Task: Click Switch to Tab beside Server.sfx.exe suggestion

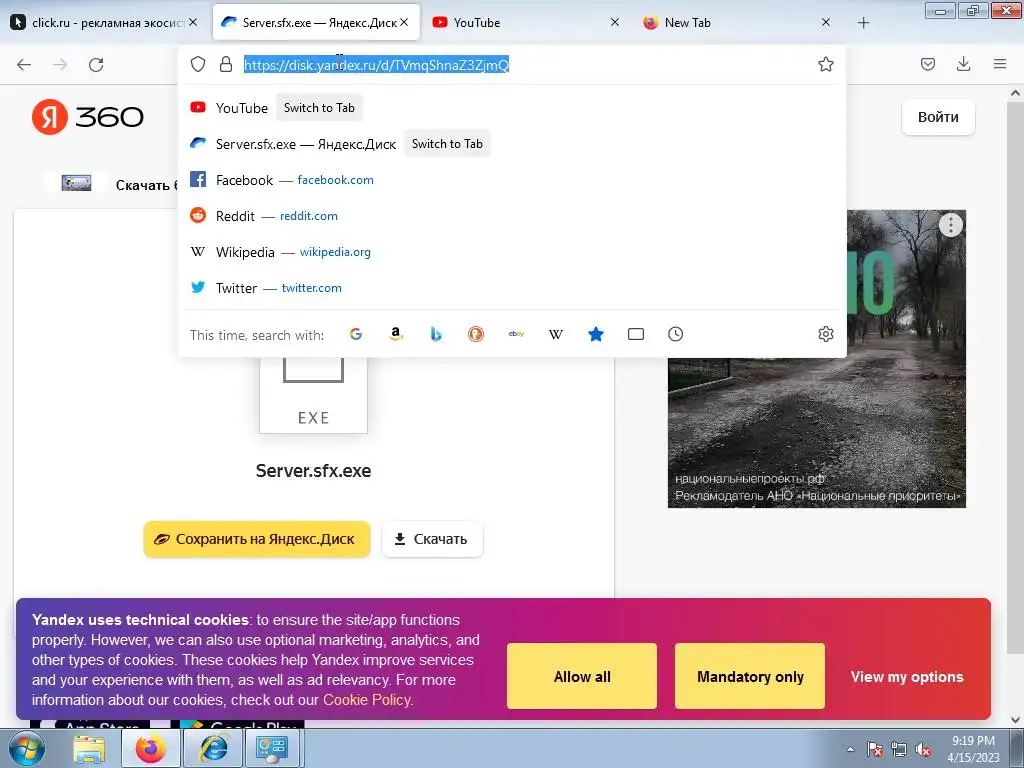Action: tap(447, 144)
